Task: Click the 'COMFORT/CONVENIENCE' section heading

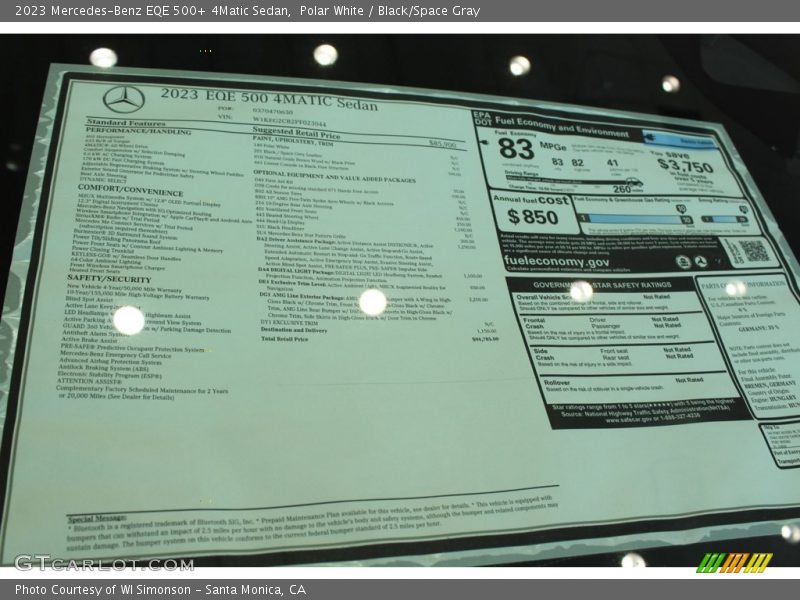Action: (131, 190)
